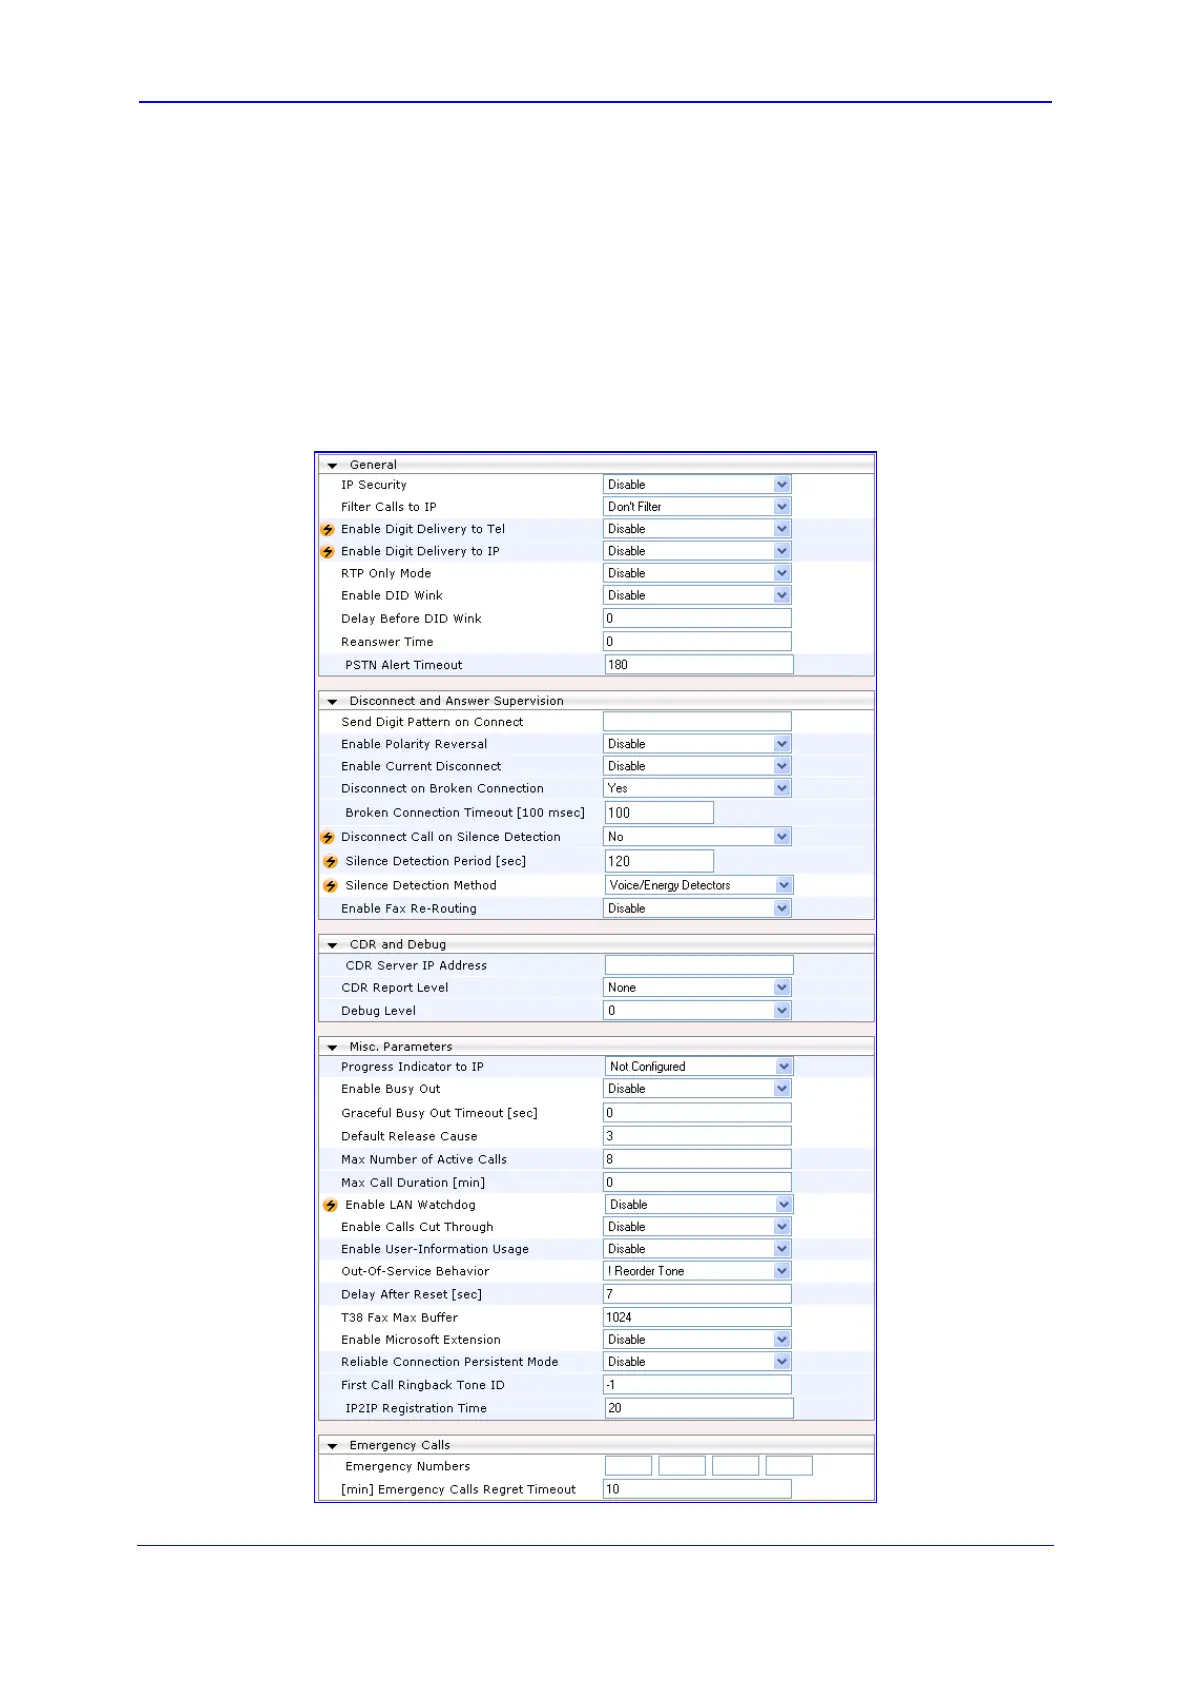The width and height of the screenshot is (1190, 1684).
Task: Click Silence Detection Period field
Action: [x=659, y=861]
